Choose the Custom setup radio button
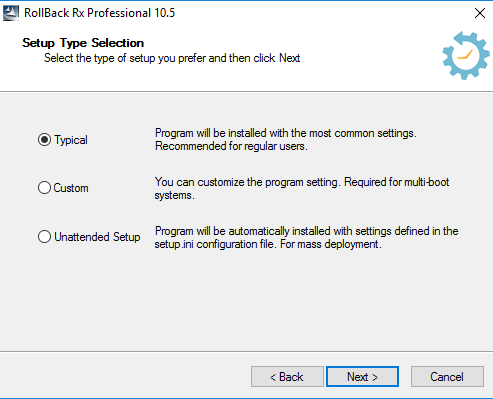The width and height of the screenshot is (493, 399). [44, 188]
